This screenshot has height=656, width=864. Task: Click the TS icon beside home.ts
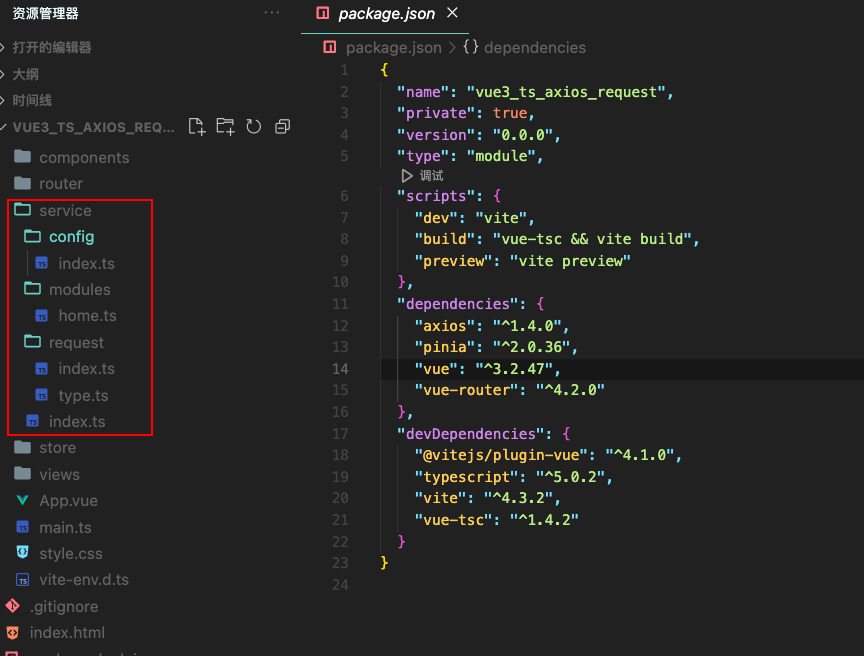(42, 316)
